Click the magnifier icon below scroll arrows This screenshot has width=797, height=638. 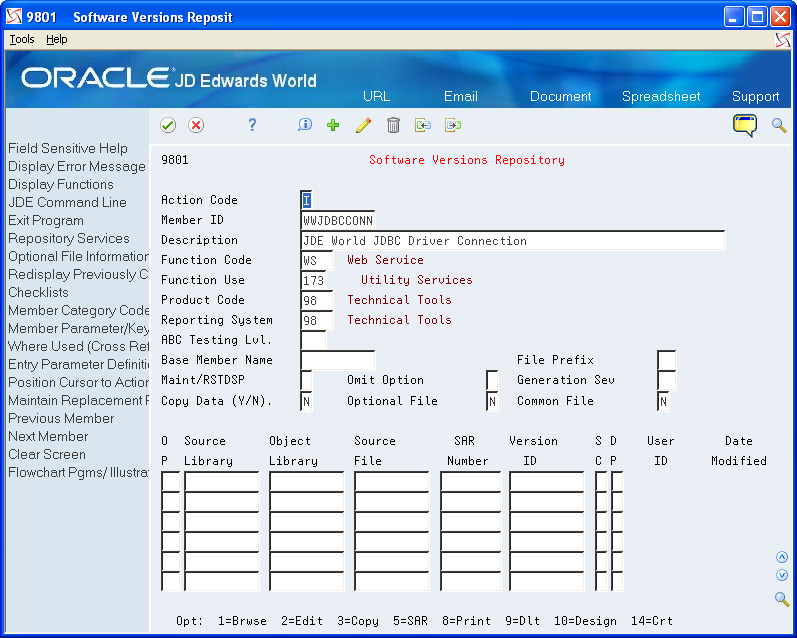point(782,599)
